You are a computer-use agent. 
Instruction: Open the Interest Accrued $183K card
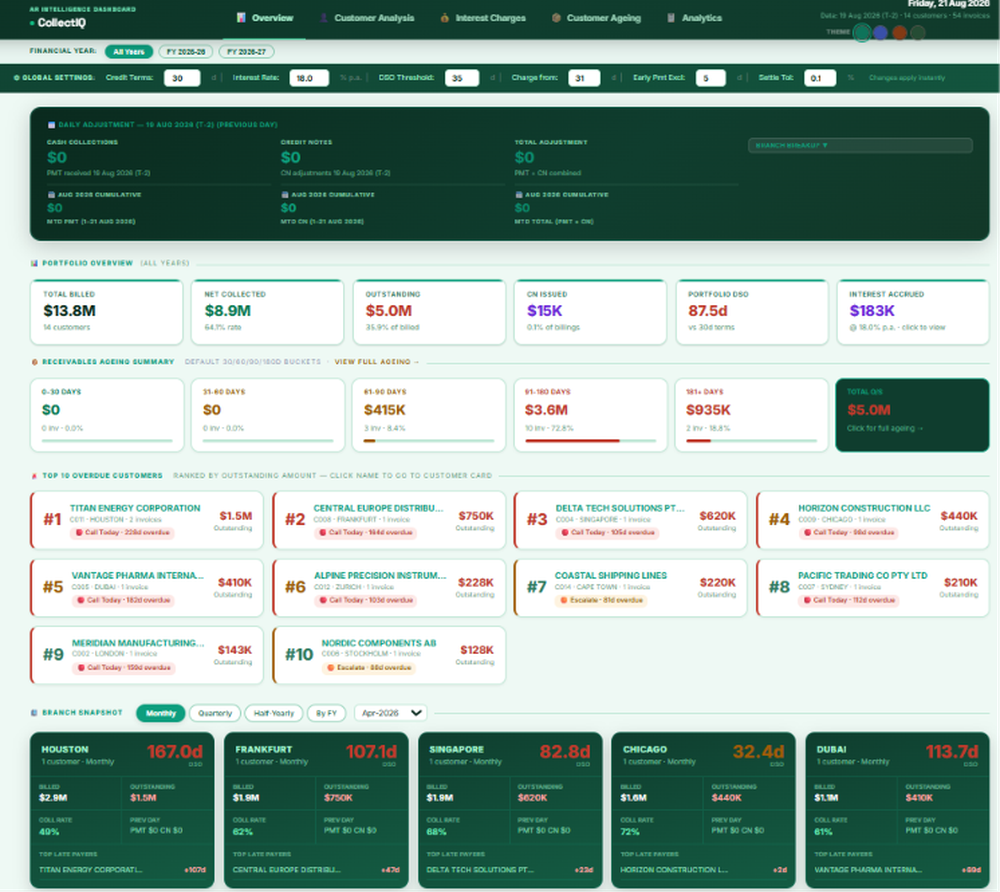[x=913, y=312]
